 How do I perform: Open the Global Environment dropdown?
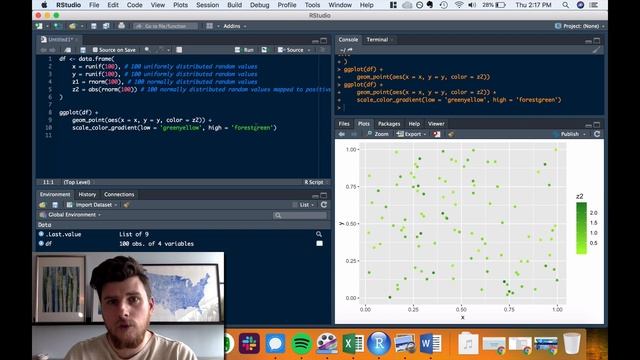tap(70, 215)
